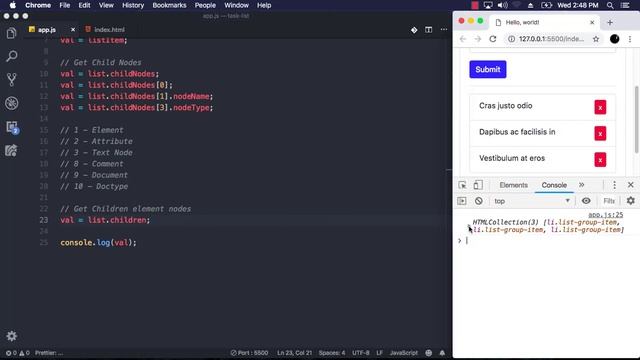Bookmark this page with the star icon
This screenshot has width=640, height=360.
[596, 39]
